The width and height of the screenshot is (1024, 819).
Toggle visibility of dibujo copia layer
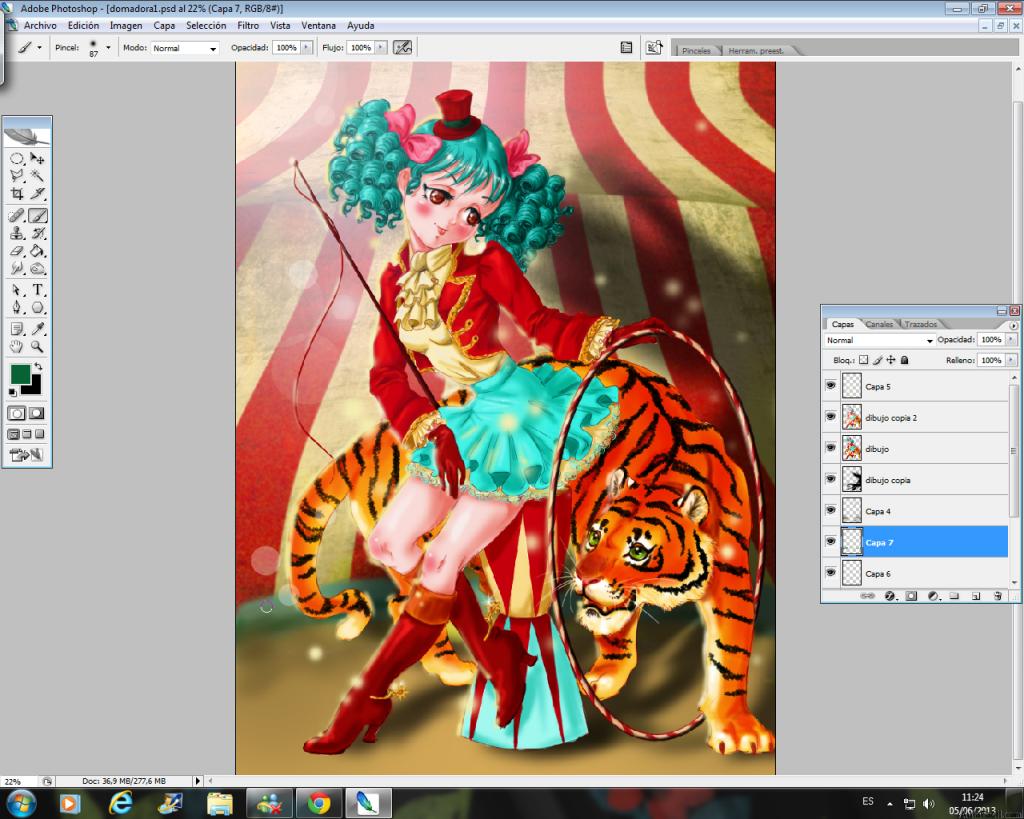[831, 479]
